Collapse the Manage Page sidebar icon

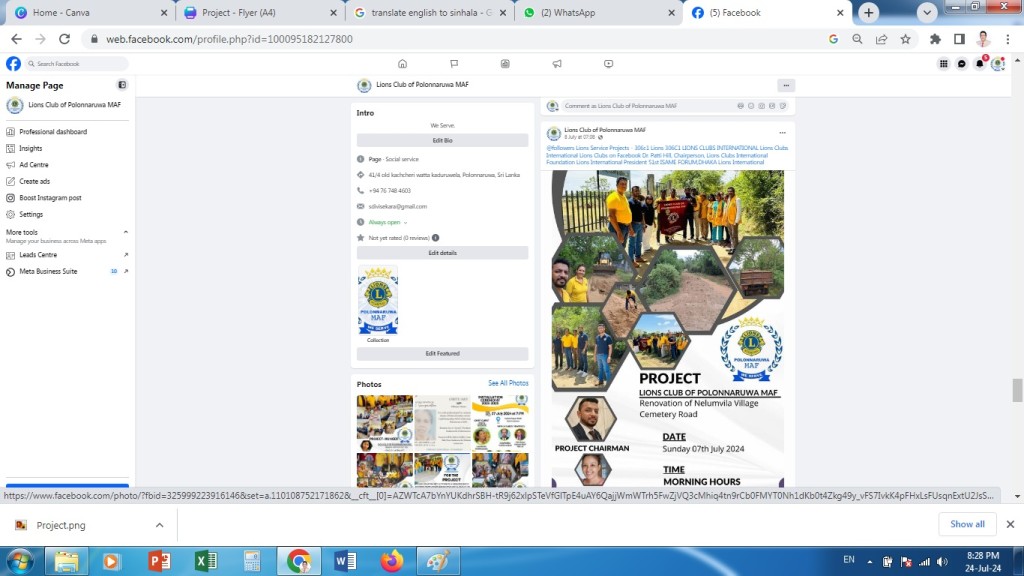tap(122, 85)
